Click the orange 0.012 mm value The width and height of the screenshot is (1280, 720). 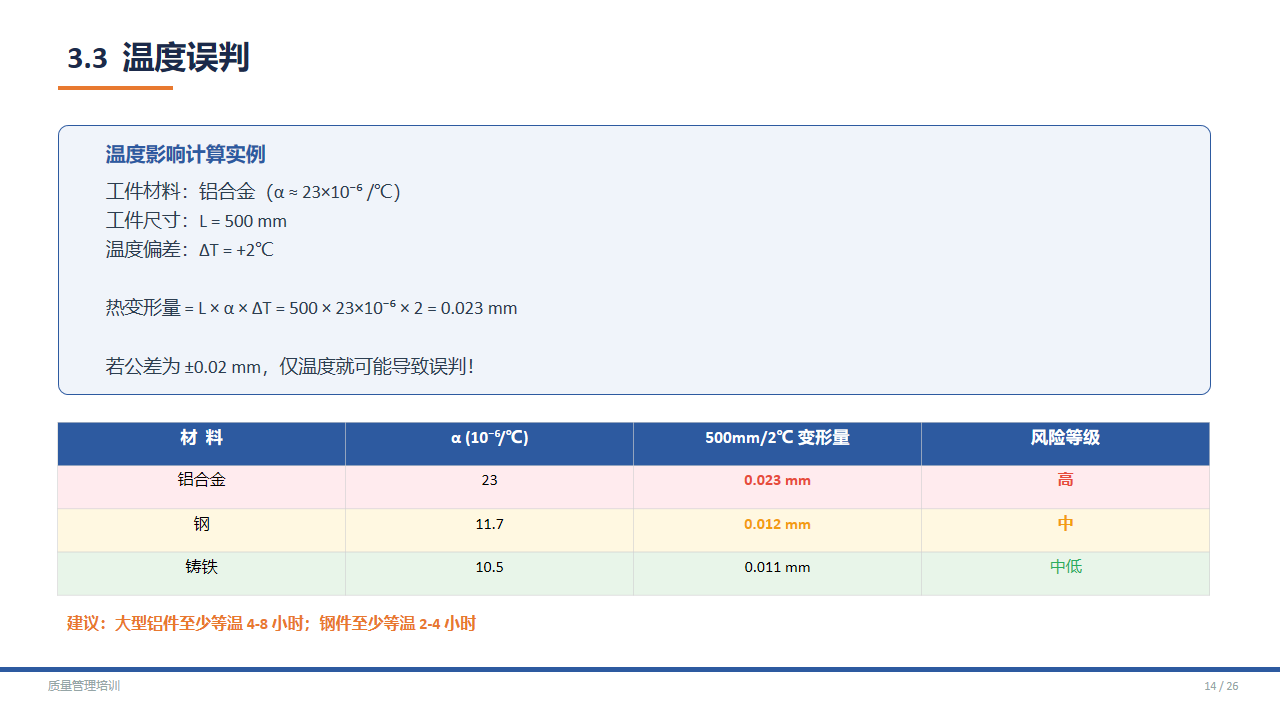coord(777,524)
